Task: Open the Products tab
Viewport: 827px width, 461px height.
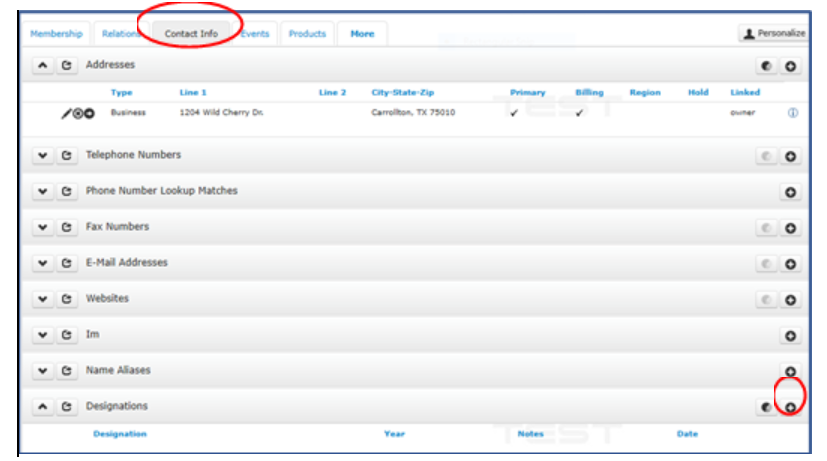Action: (307, 34)
